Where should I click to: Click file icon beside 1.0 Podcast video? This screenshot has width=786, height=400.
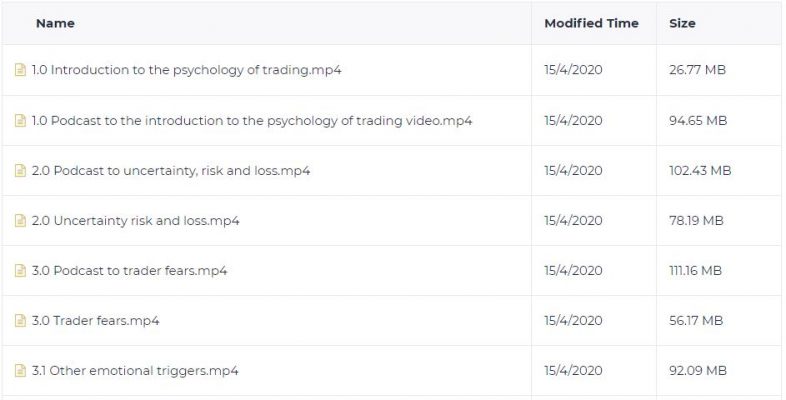pos(20,120)
